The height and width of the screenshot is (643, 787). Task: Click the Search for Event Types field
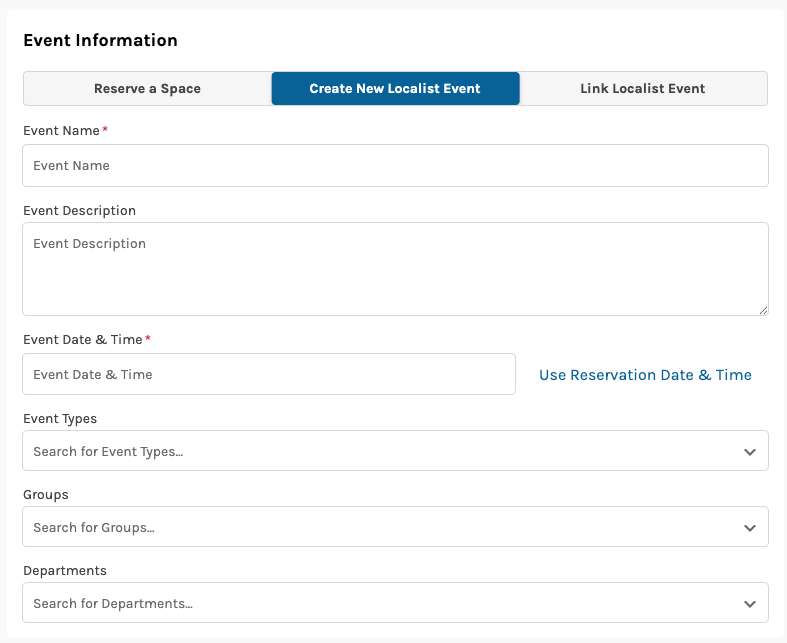(380, 452)
